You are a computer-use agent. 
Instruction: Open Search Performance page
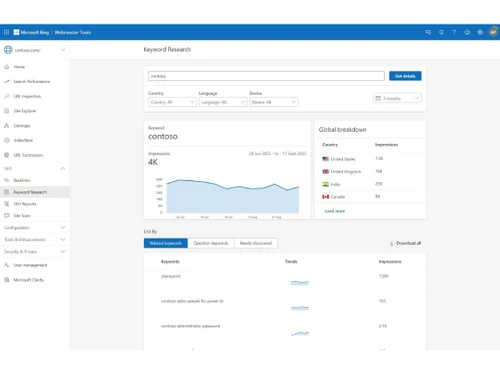(32, 82)
